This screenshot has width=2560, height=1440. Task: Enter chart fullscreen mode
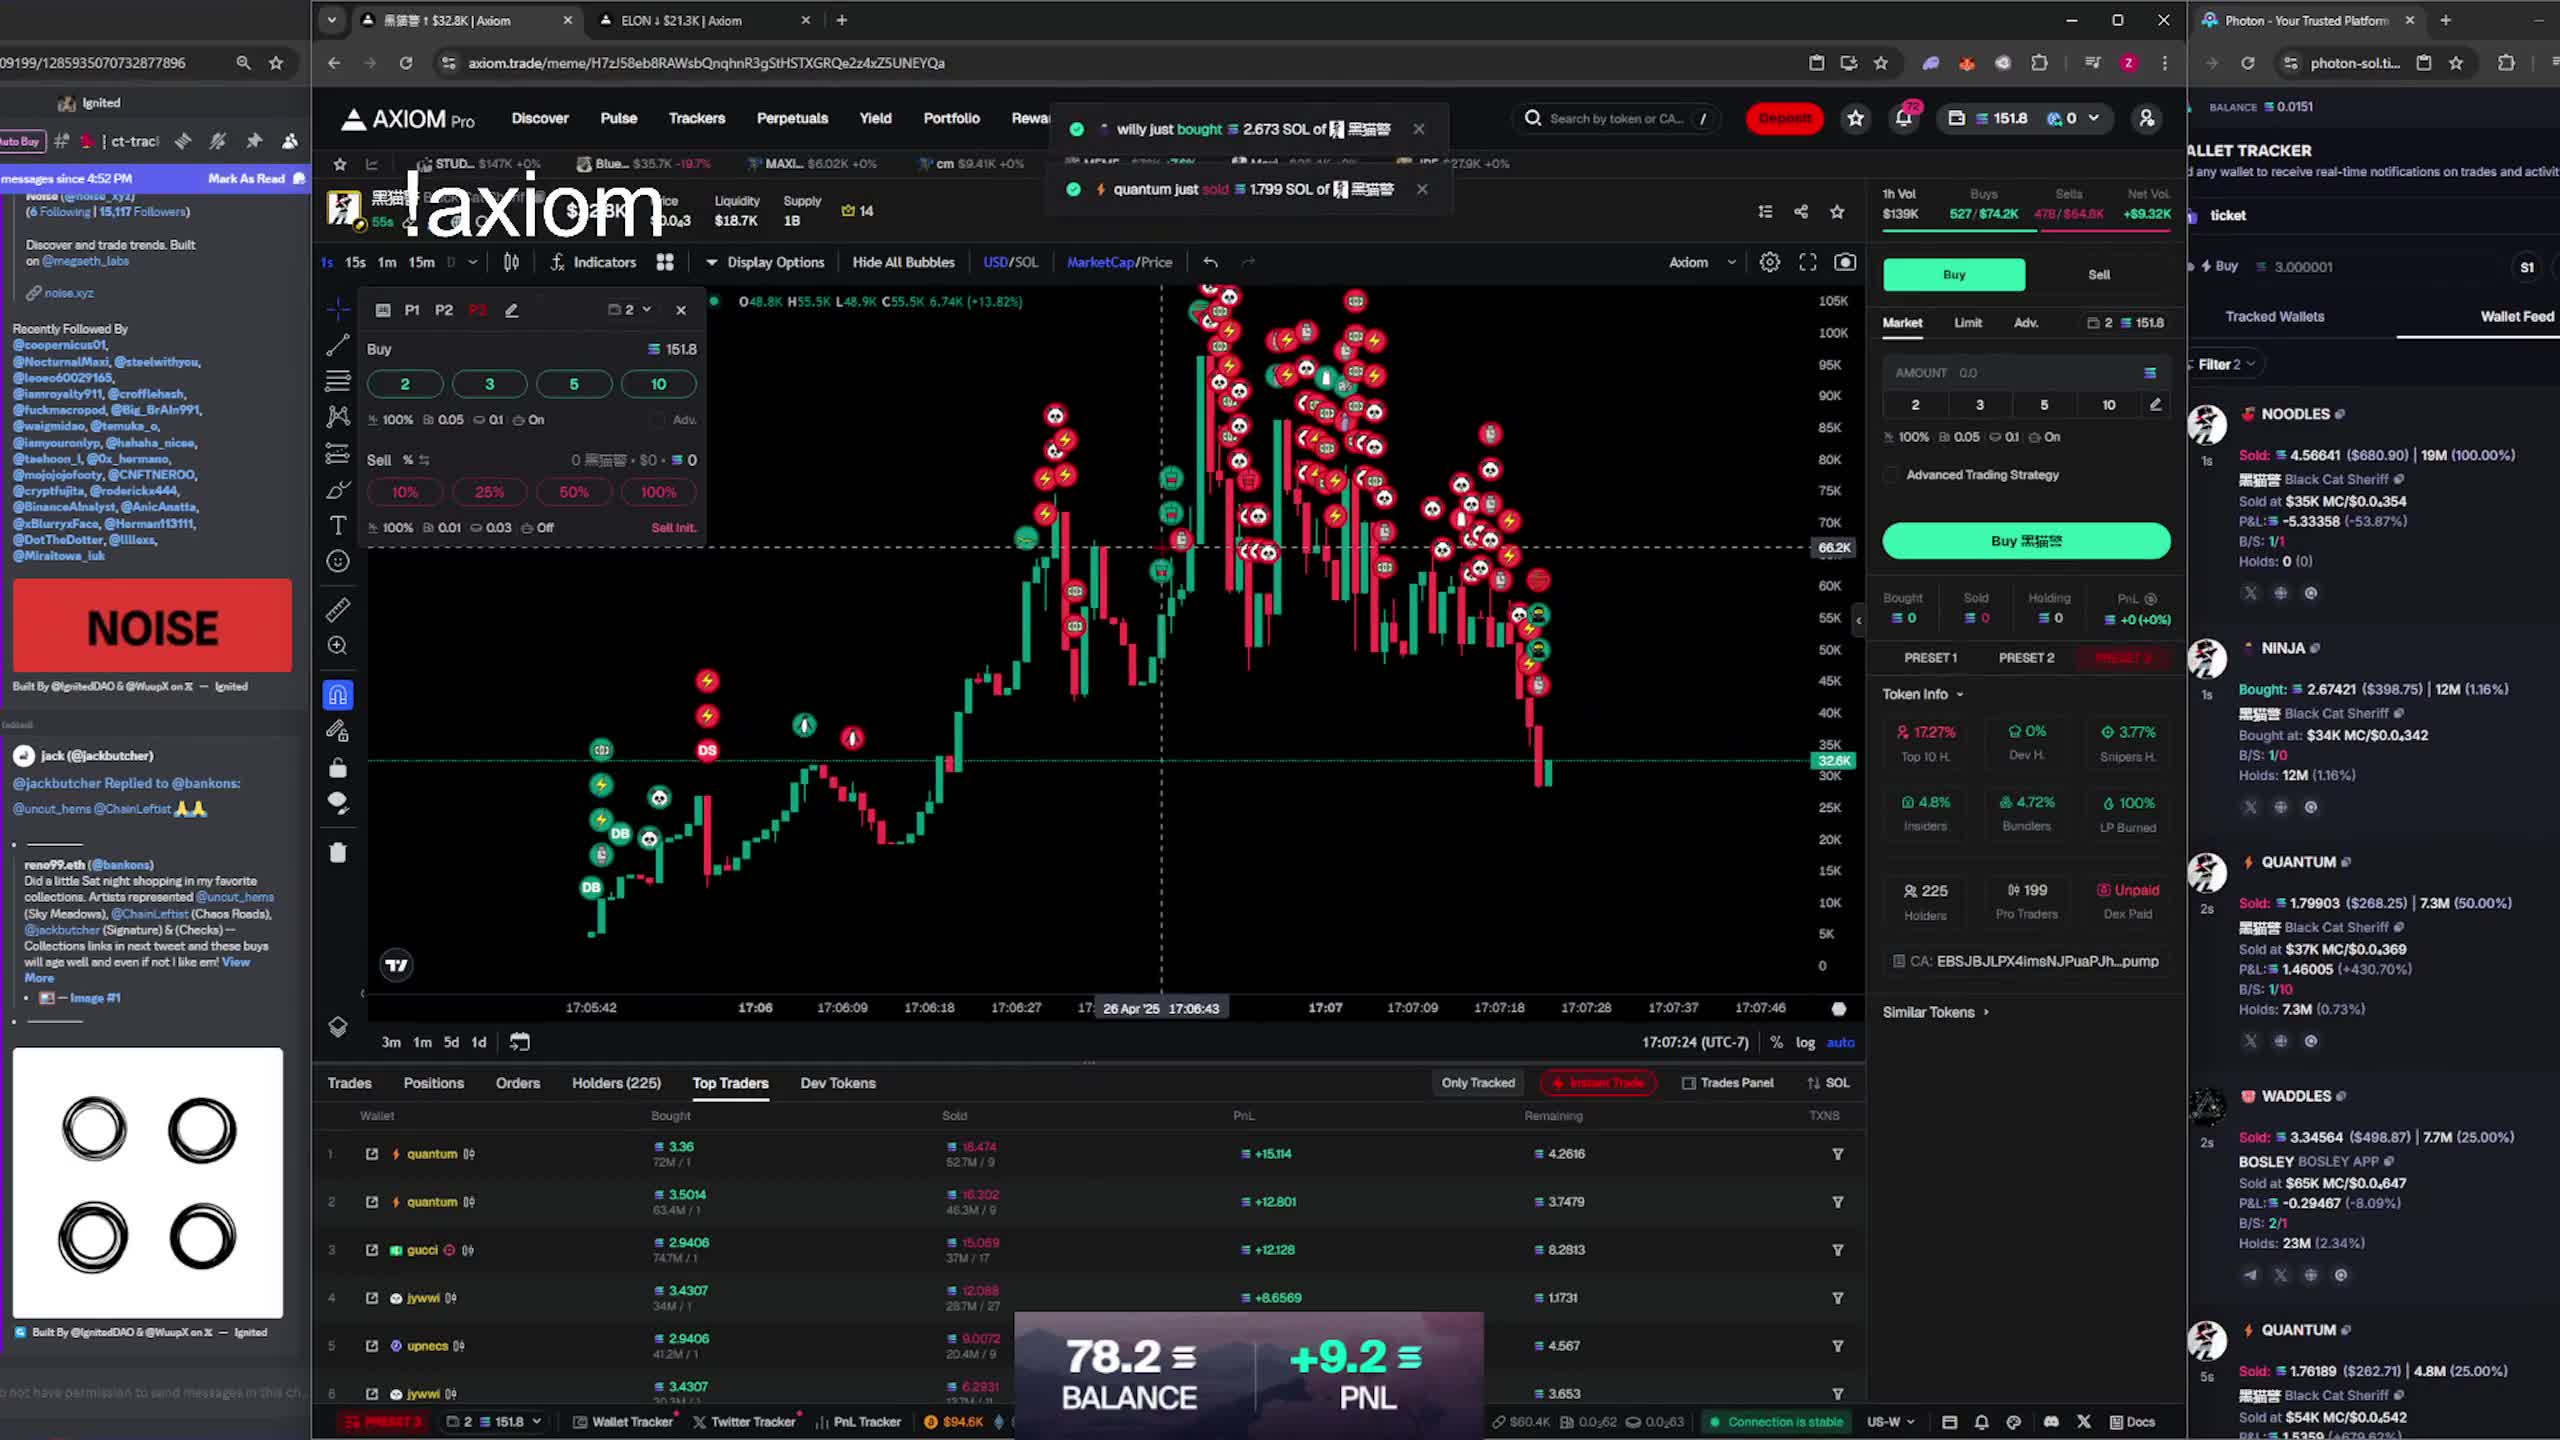pos(1807,262)
